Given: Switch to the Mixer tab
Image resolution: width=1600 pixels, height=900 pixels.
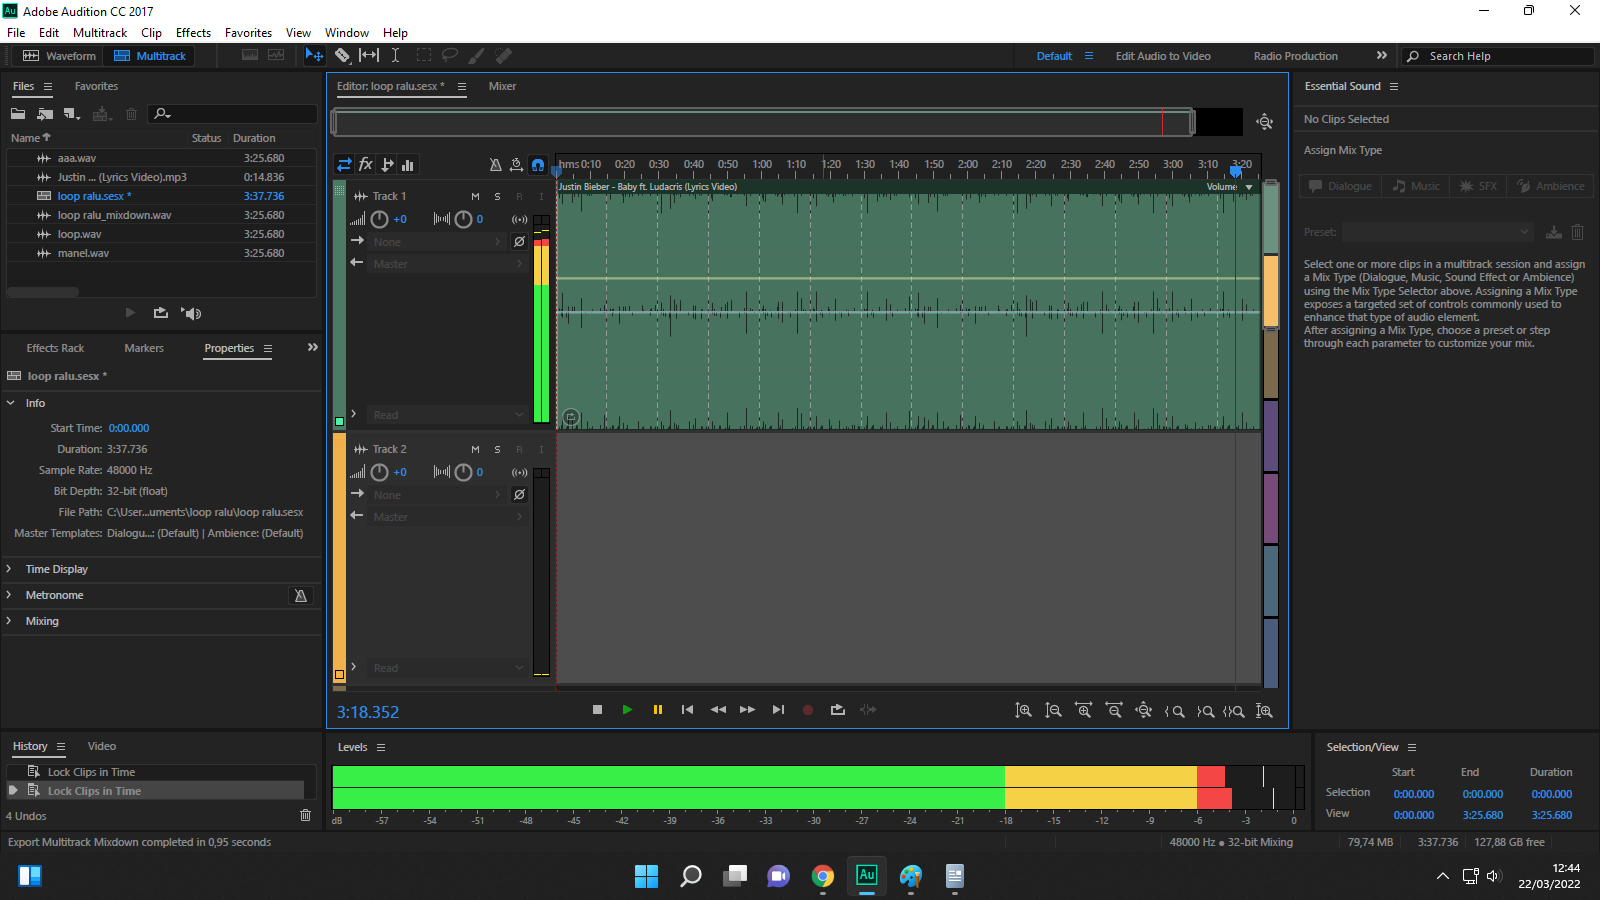Looking at the screenshot, I should [502, 86].
